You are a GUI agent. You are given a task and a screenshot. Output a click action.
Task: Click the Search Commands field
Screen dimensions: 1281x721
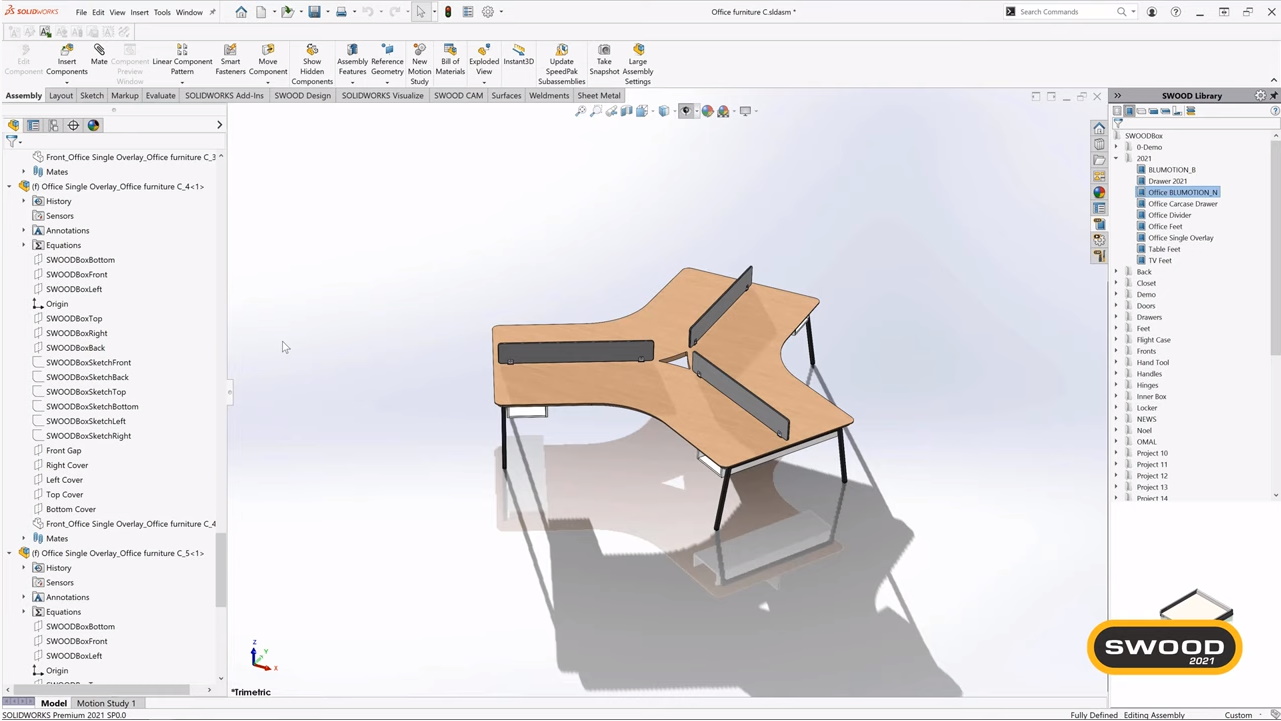[1065, 12]
